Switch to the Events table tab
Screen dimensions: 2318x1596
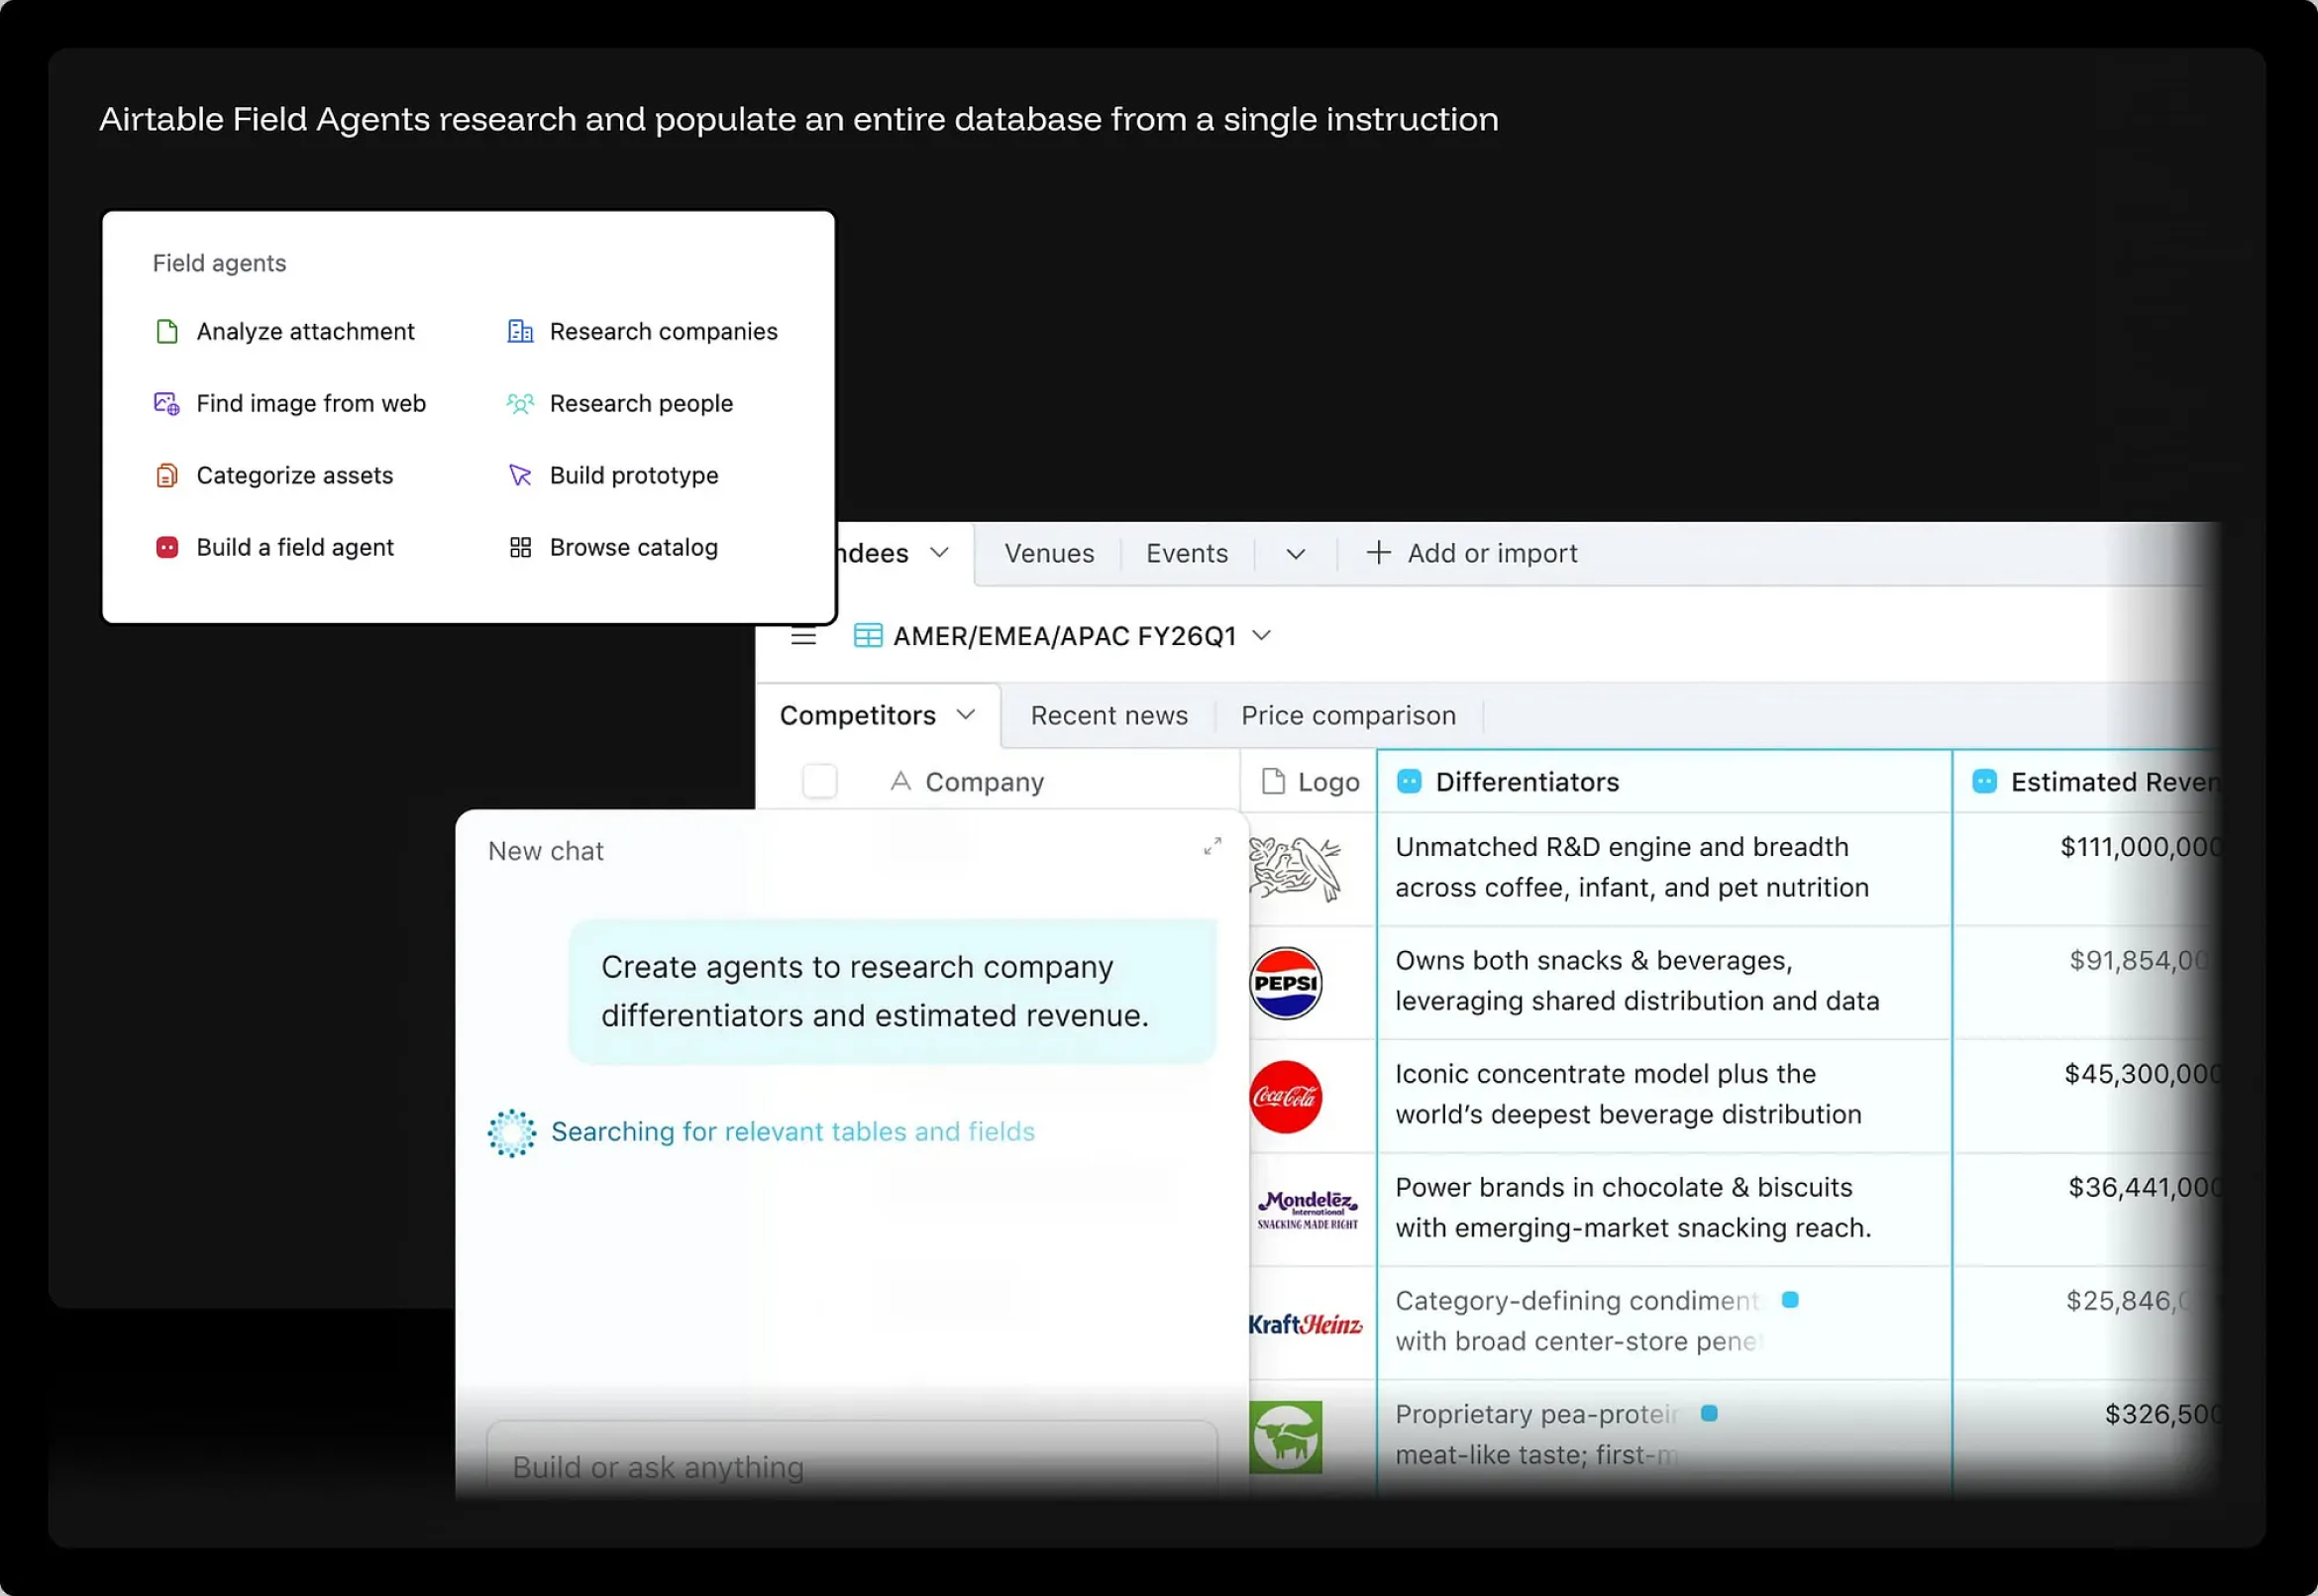click(x=1187, y=553)
